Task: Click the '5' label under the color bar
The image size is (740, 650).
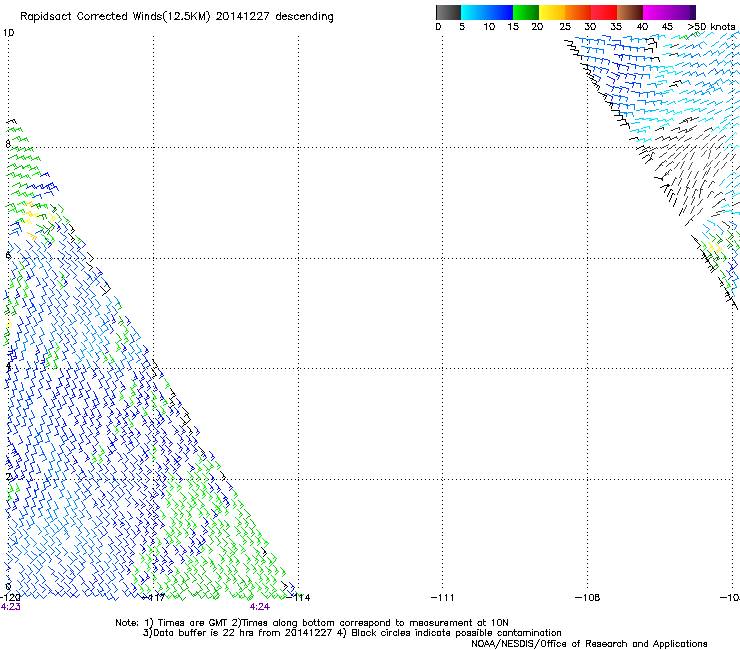Action: click(462, 27)
